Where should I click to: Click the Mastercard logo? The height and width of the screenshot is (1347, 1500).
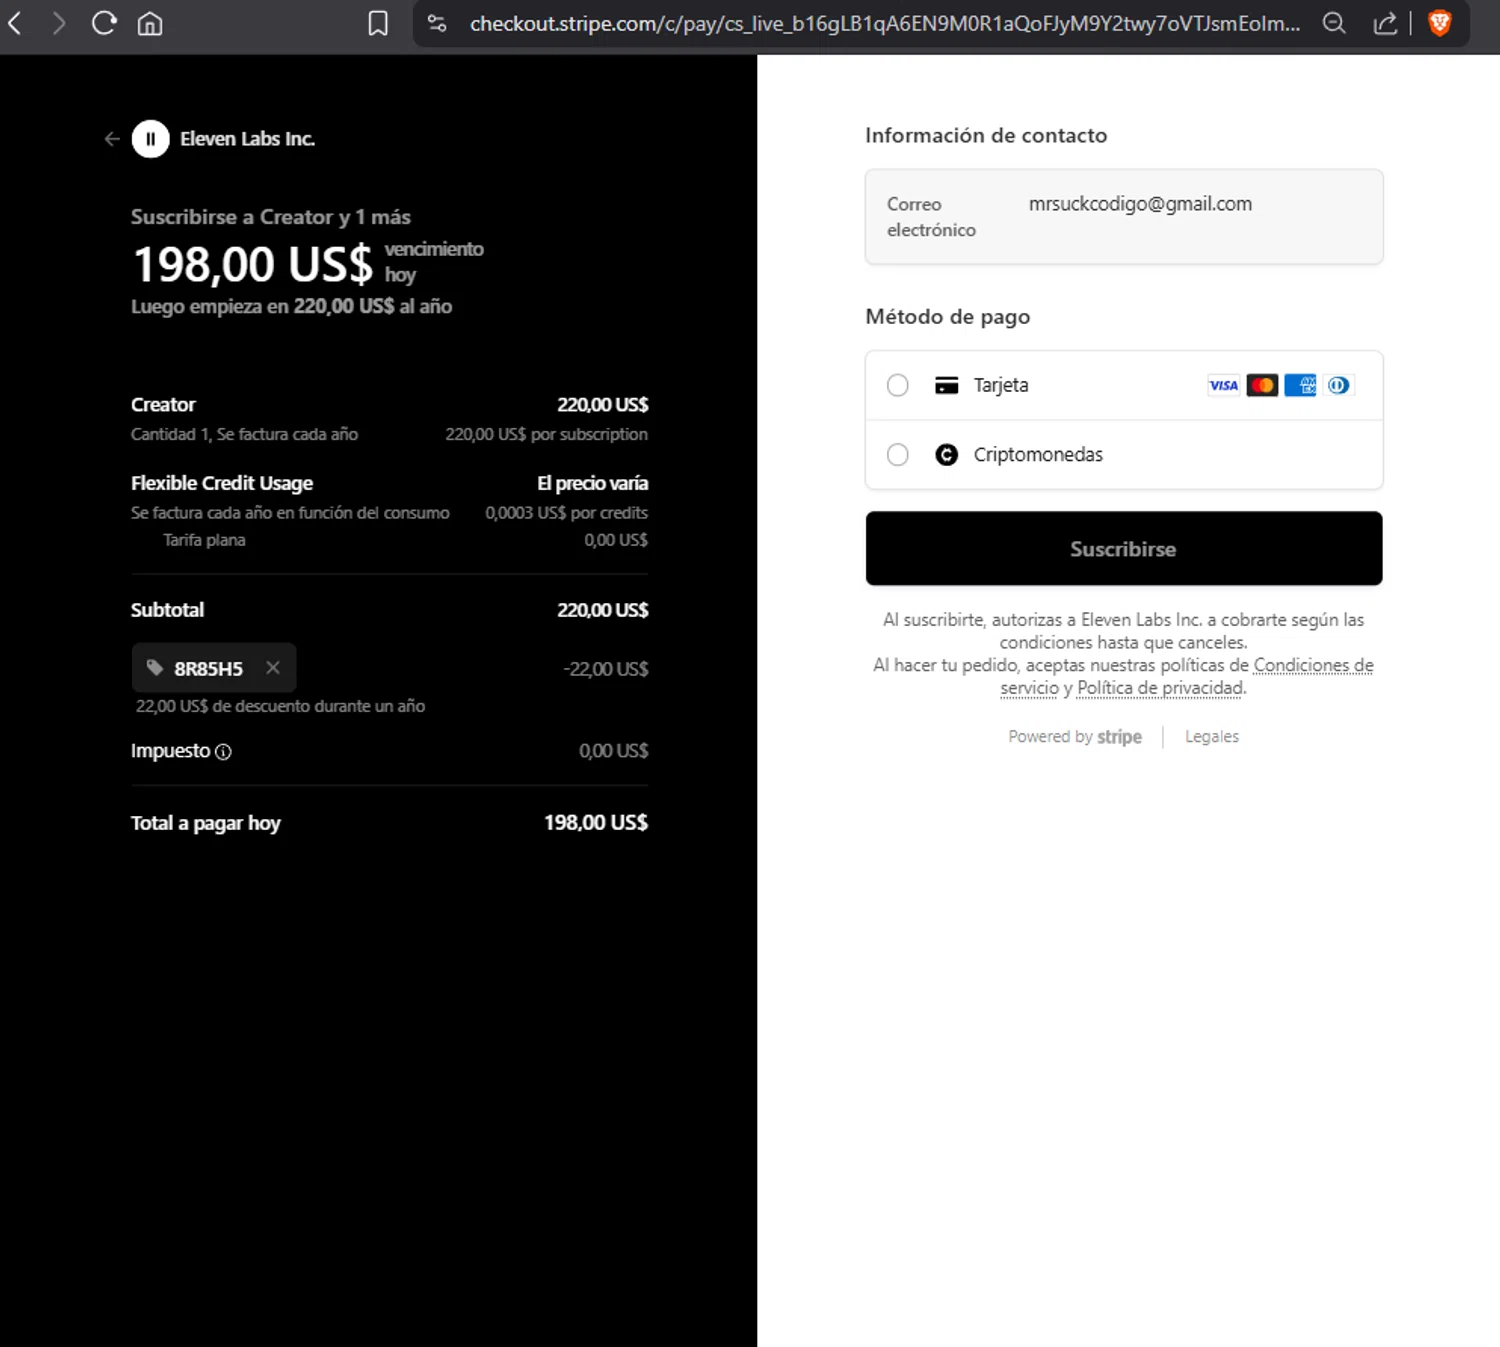(x=1262, y=385)
